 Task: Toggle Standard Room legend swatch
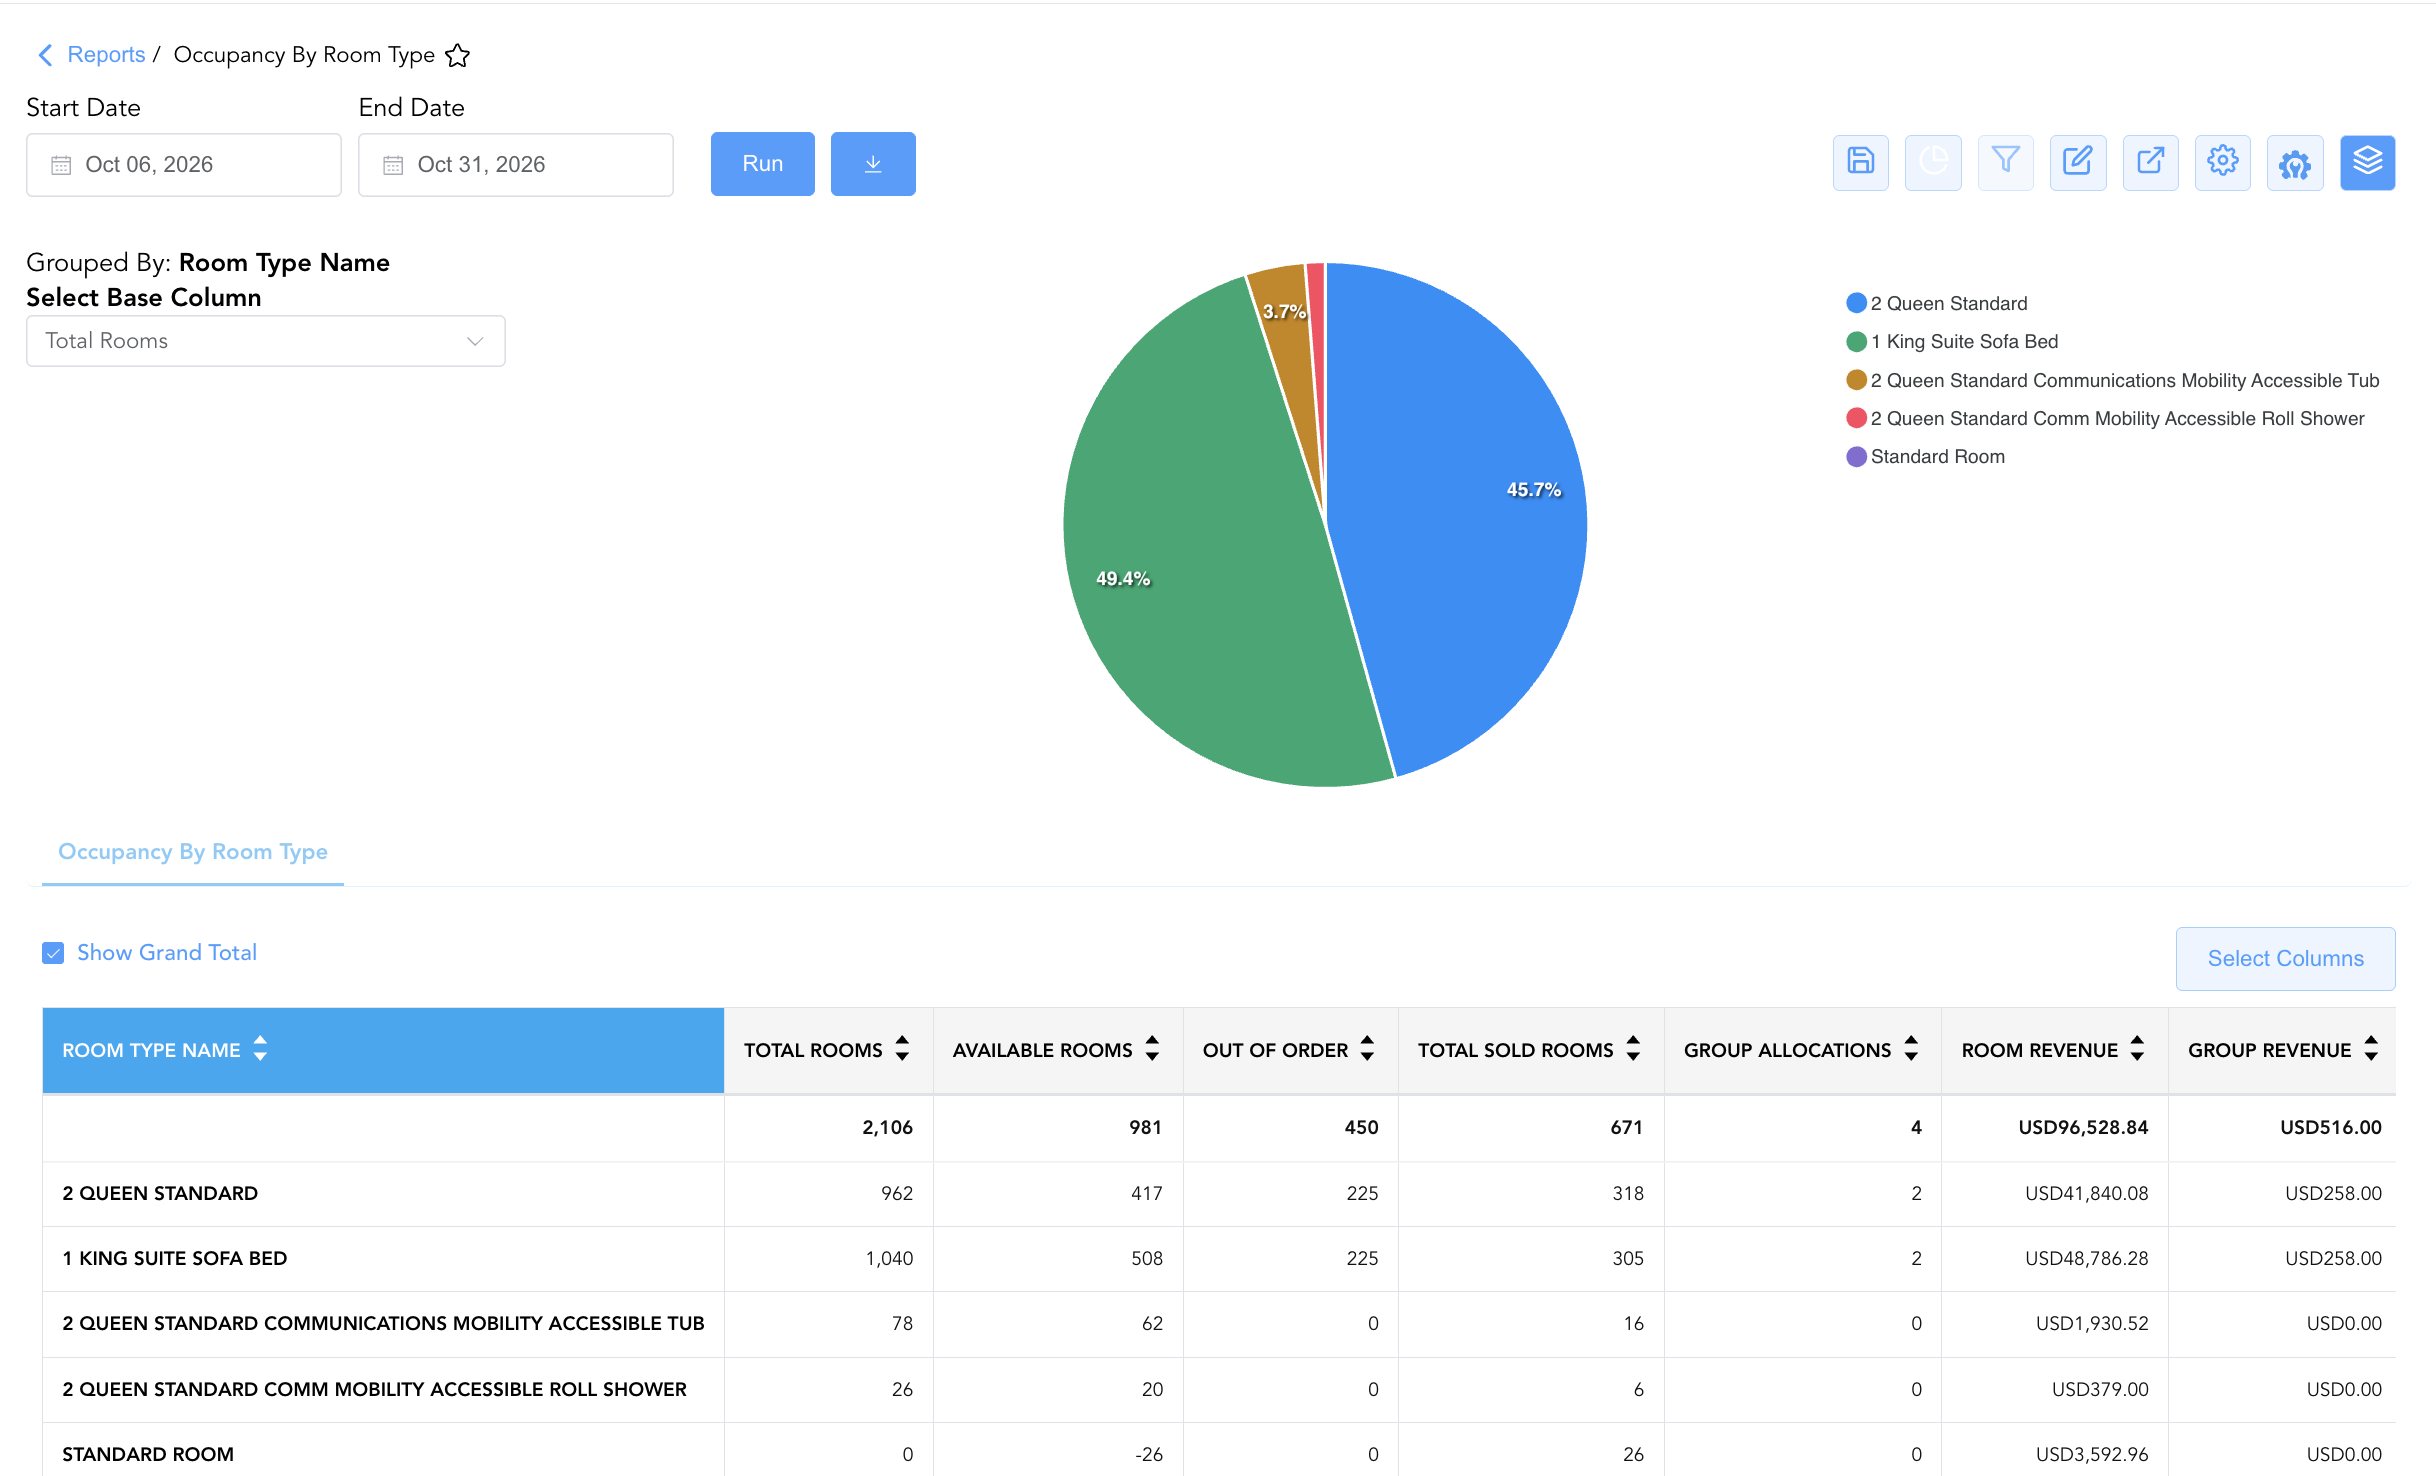1856,457
